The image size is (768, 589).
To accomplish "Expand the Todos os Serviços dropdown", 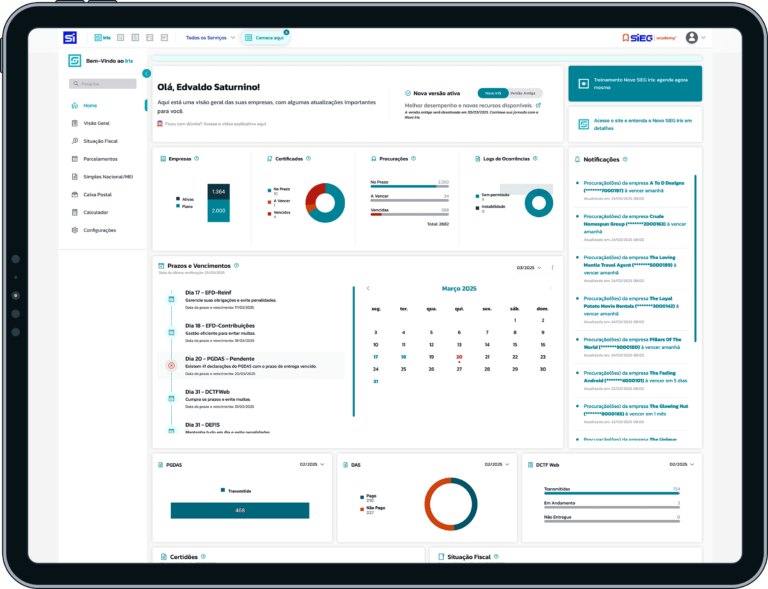I will 210,38.
